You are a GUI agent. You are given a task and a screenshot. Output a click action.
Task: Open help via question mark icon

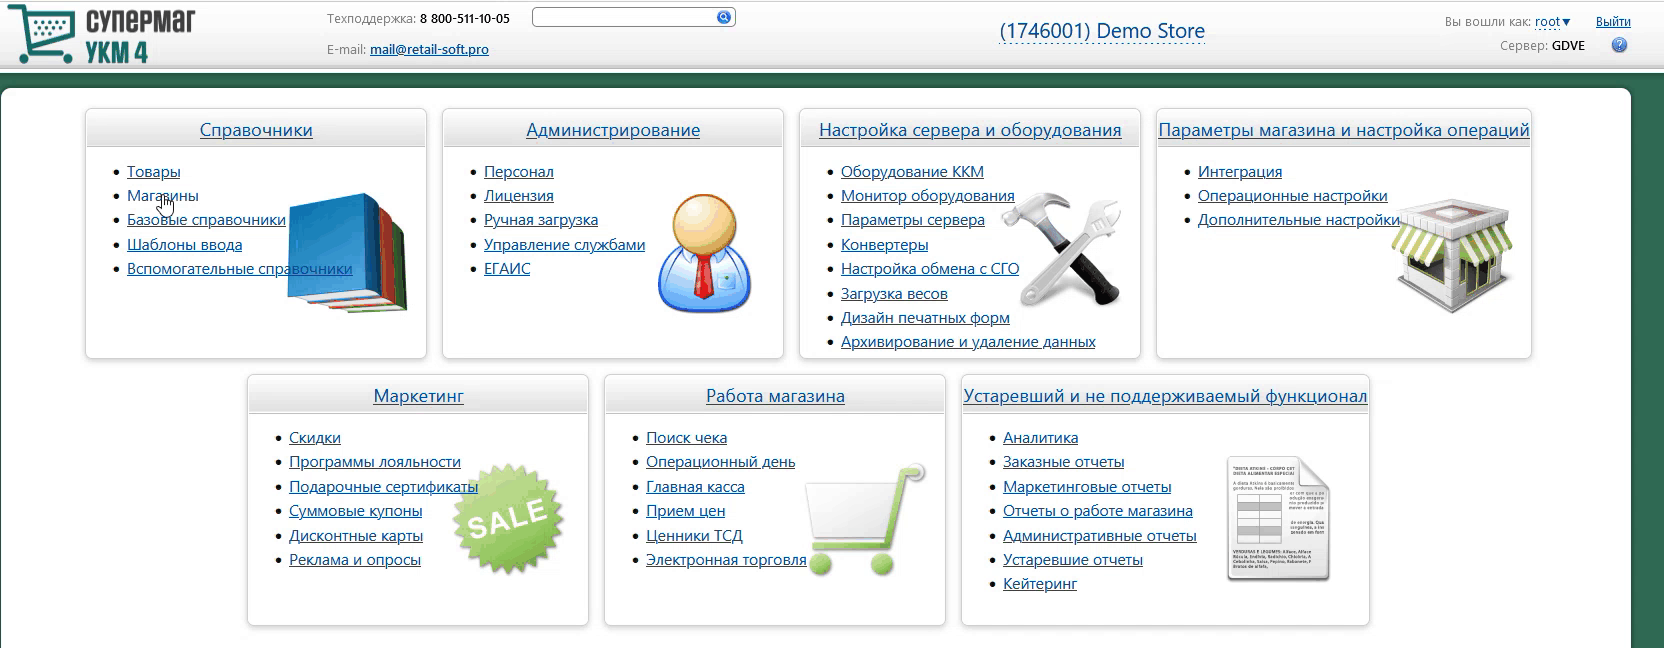[x=1619, y=46]
